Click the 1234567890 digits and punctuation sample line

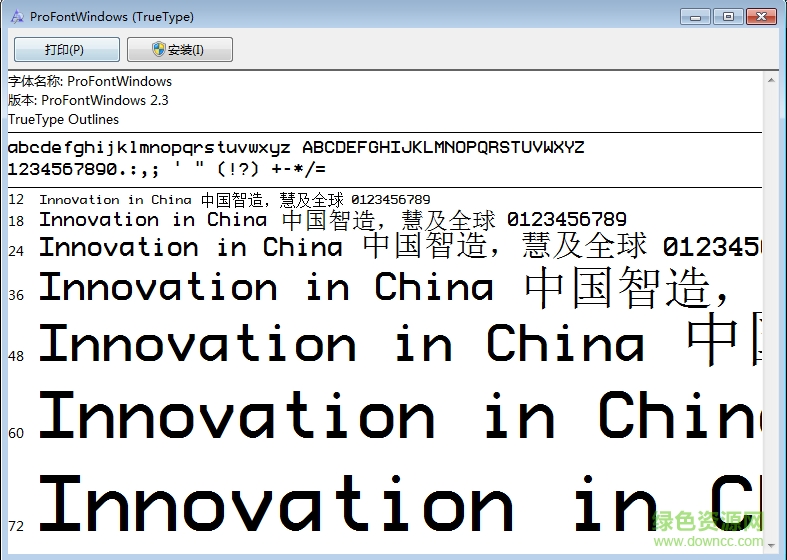167,169
